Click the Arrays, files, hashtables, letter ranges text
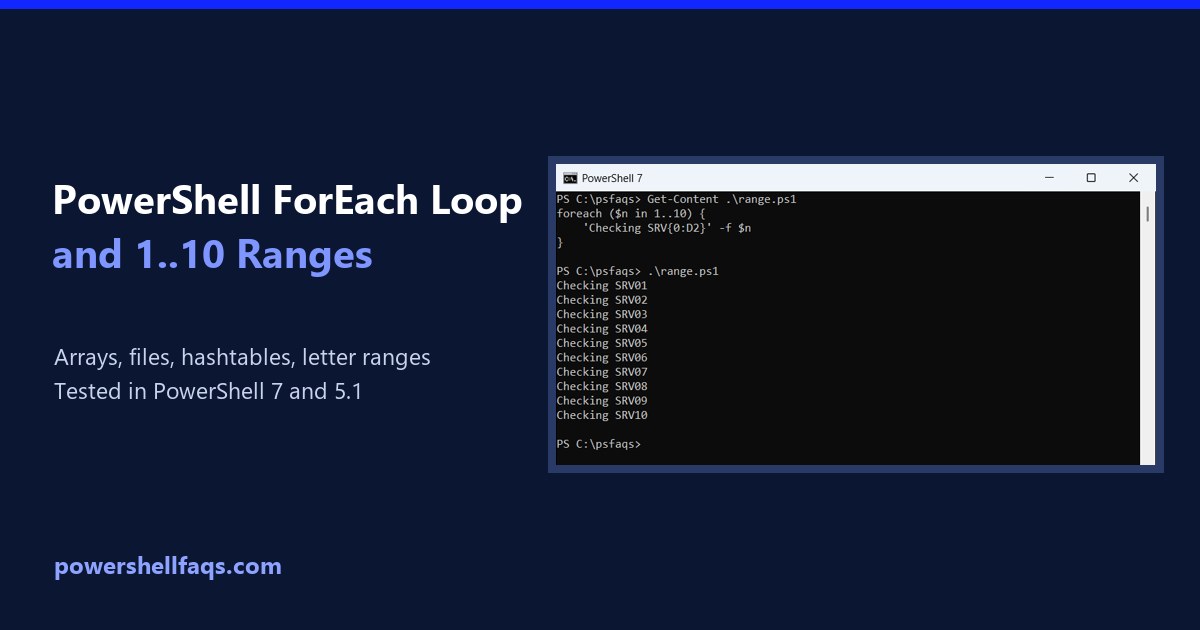 242,357
